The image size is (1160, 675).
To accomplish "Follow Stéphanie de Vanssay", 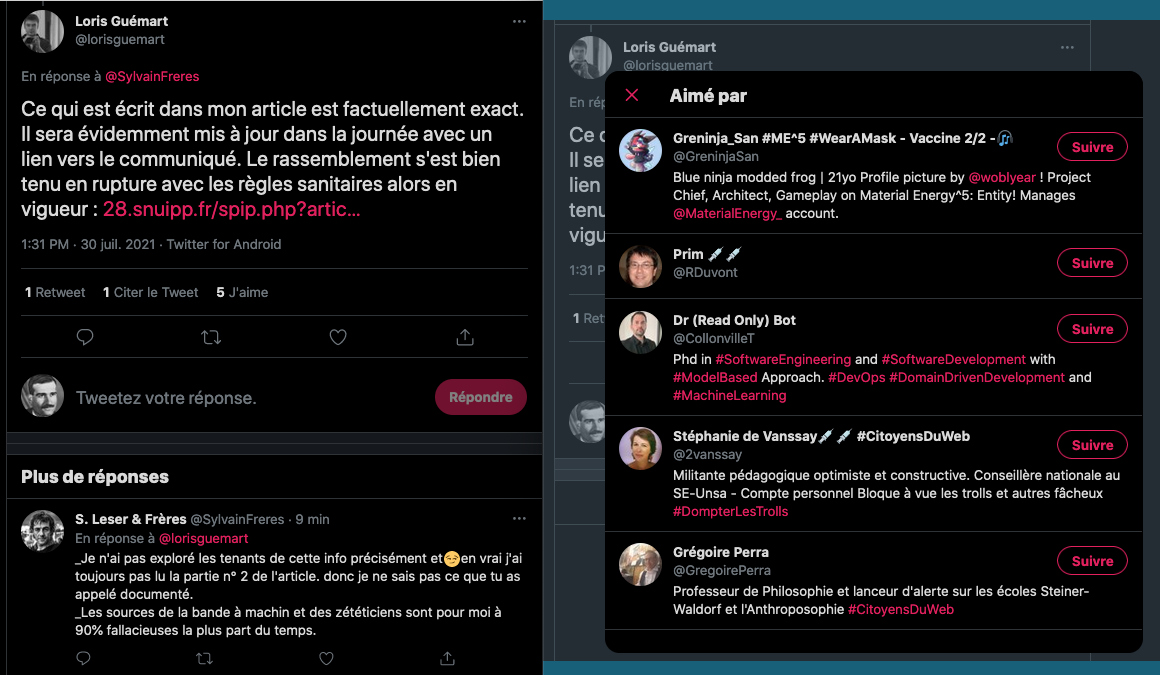I will pos(1091,445).
